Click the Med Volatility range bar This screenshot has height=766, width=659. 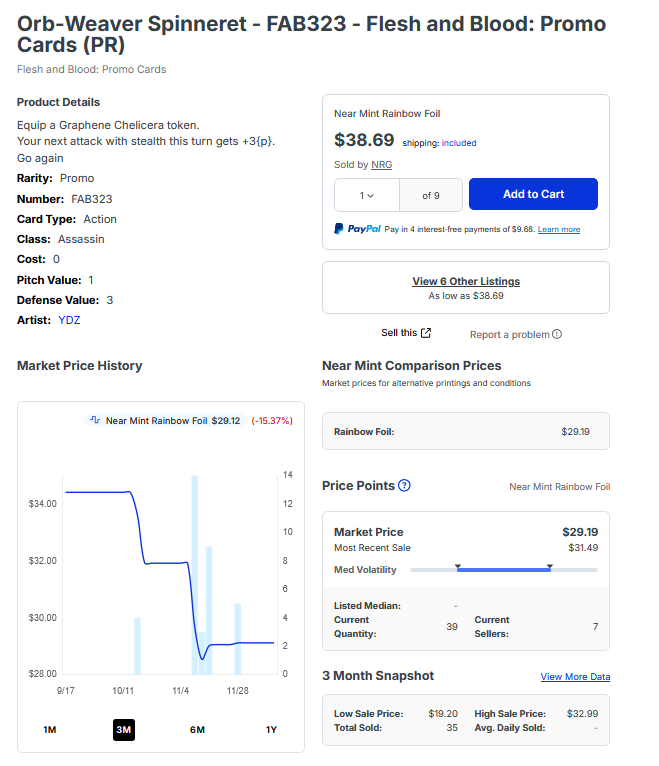[x=504, y=570]
